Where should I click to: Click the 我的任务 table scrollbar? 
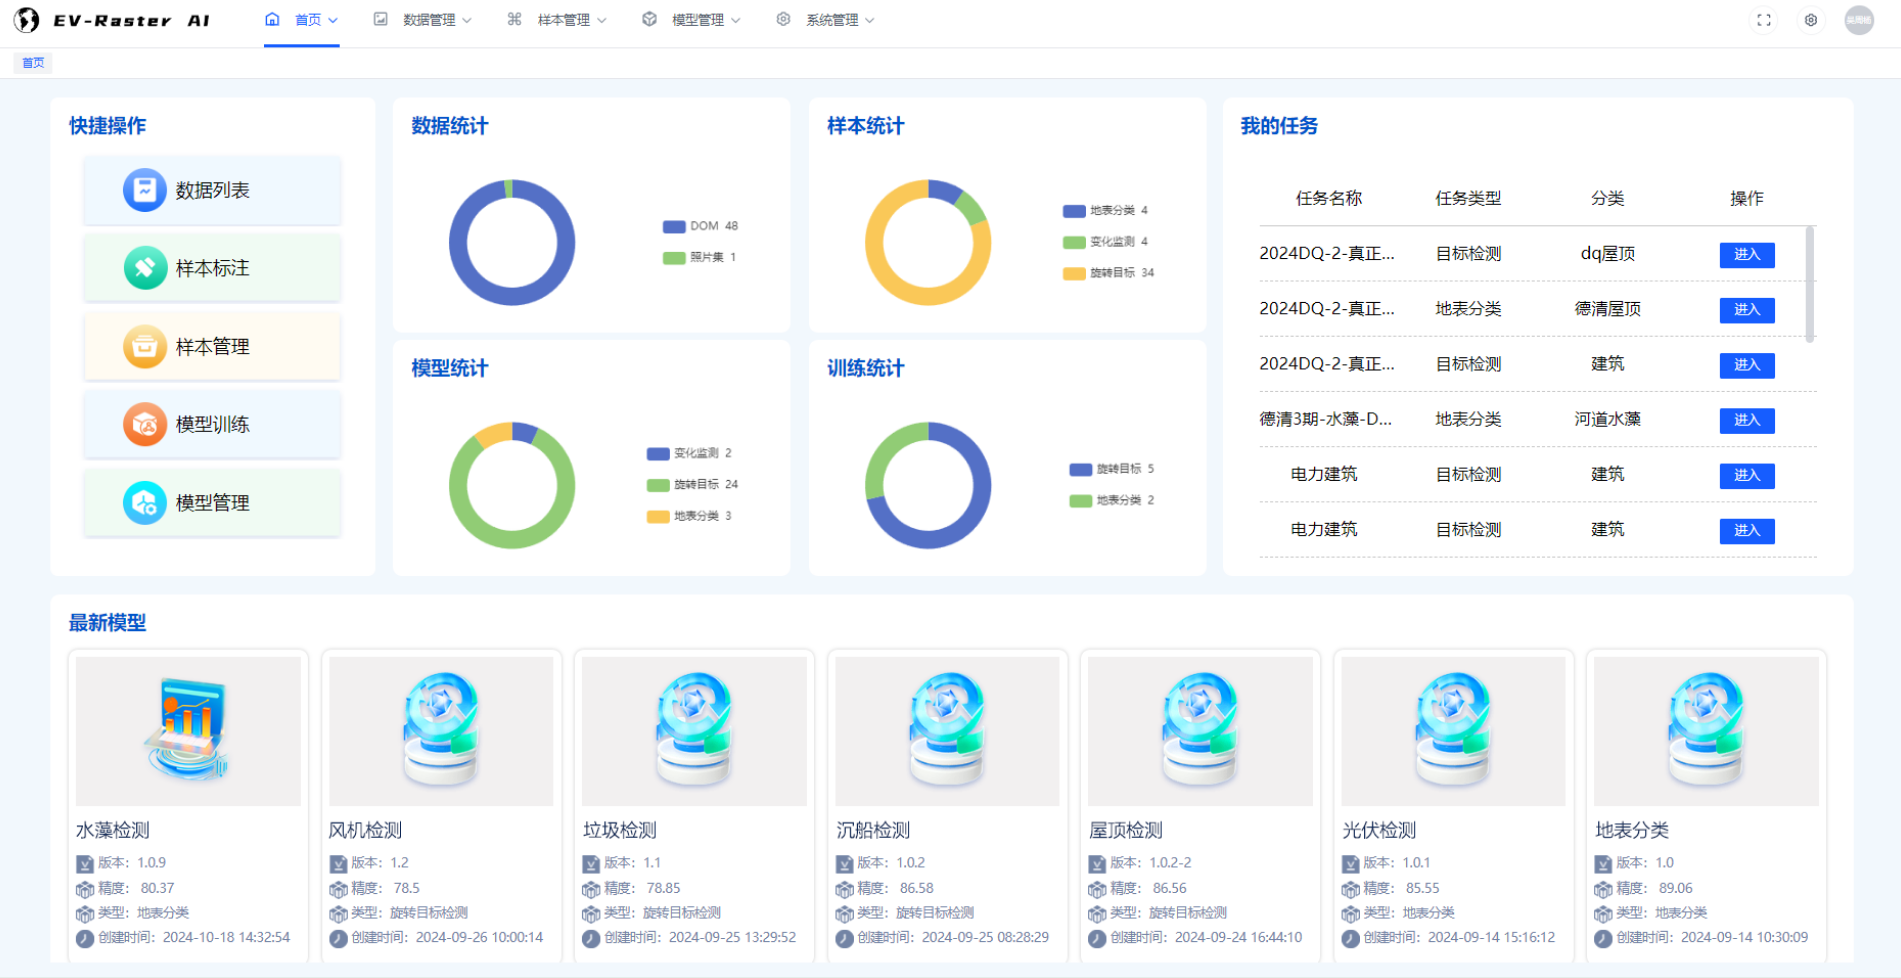pos(1810,284)
